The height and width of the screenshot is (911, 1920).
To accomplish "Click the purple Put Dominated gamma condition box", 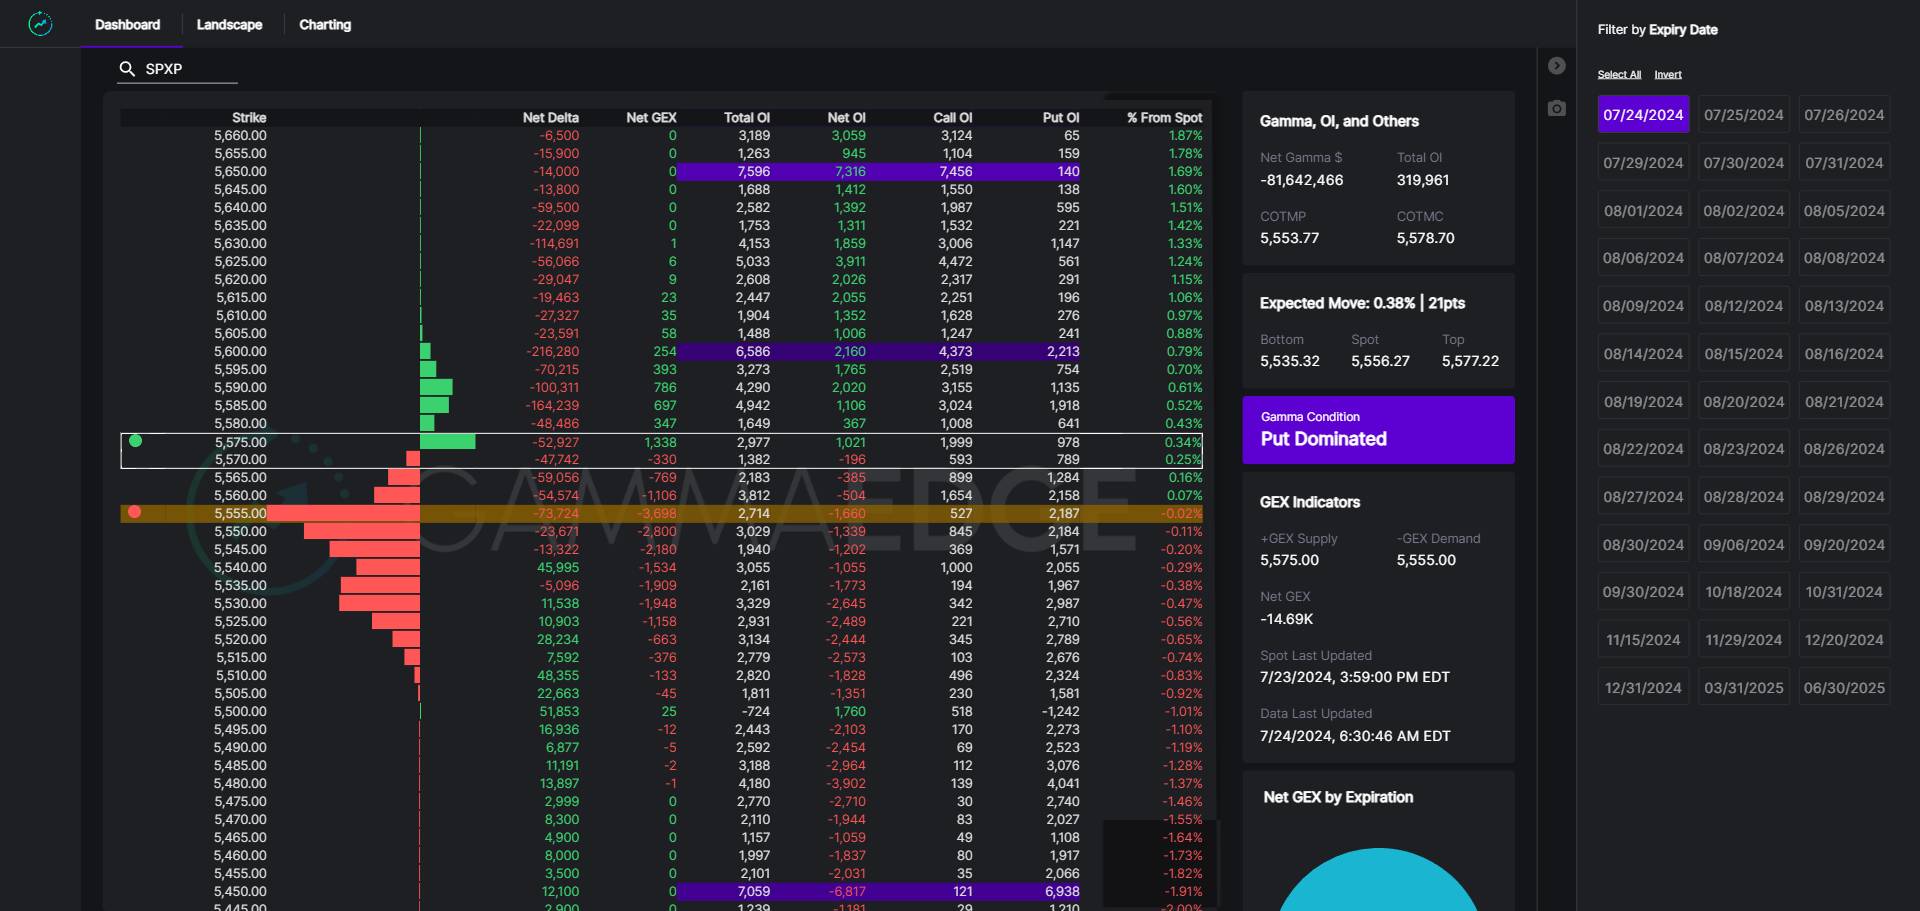I will click(1378, 430).
